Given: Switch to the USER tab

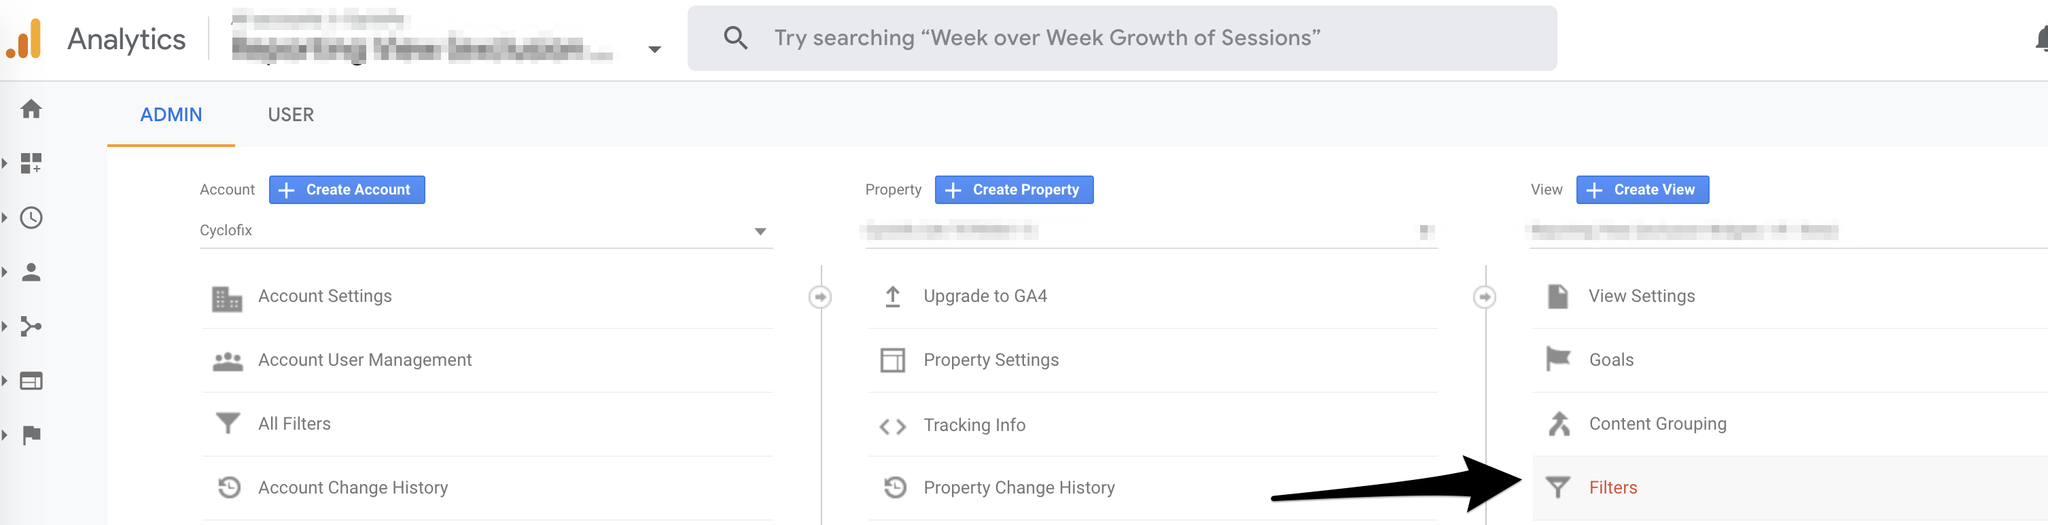Looking at the screenshot, I should pos(291,115).
